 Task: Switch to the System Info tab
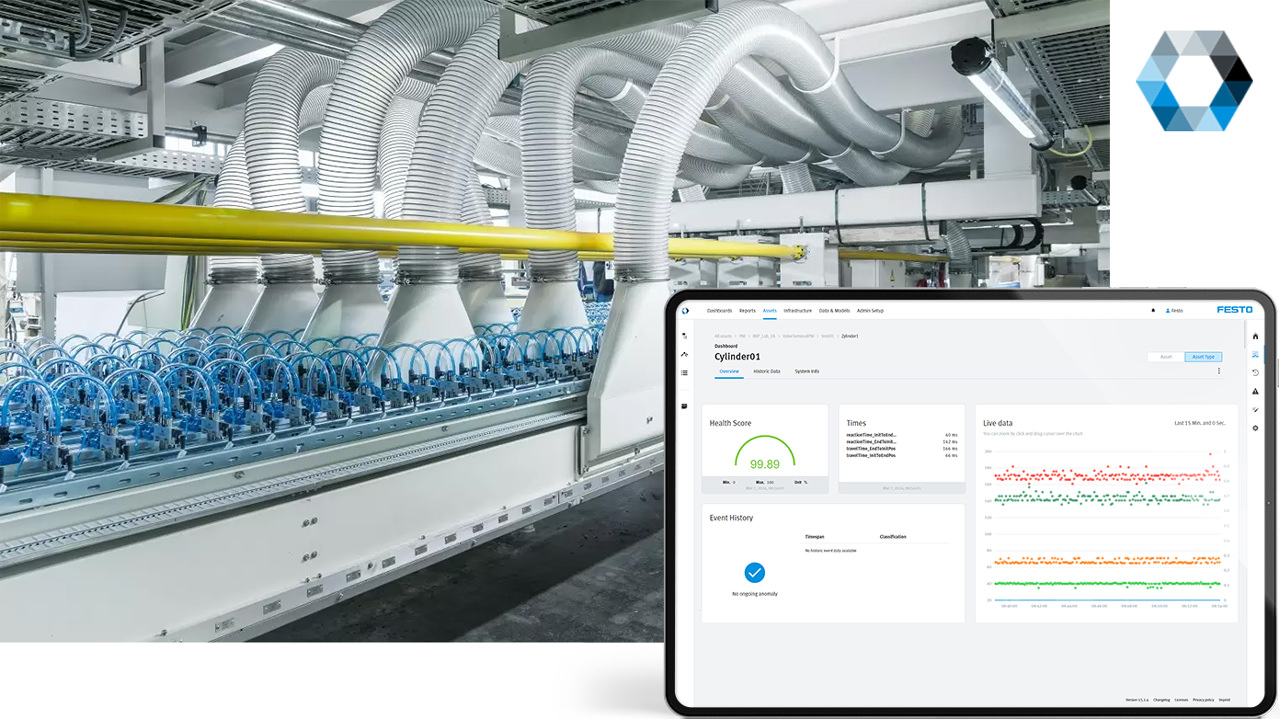point(807,371)
